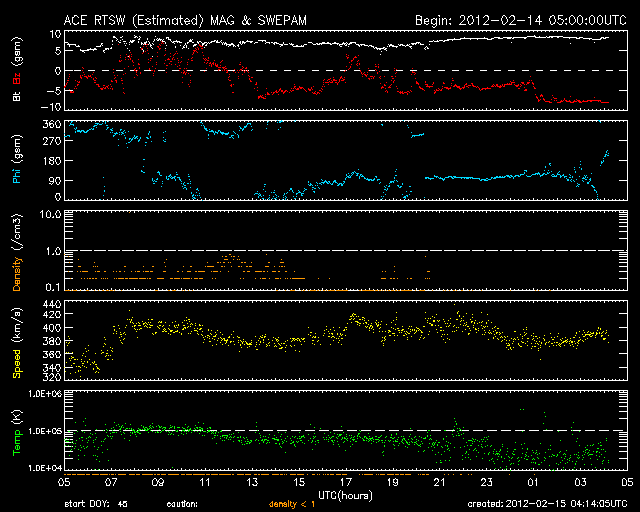This screenshot has height=512, width=640.
Task: Click the '180' tick on the Phi axis
Action: [x=52, y=161]
